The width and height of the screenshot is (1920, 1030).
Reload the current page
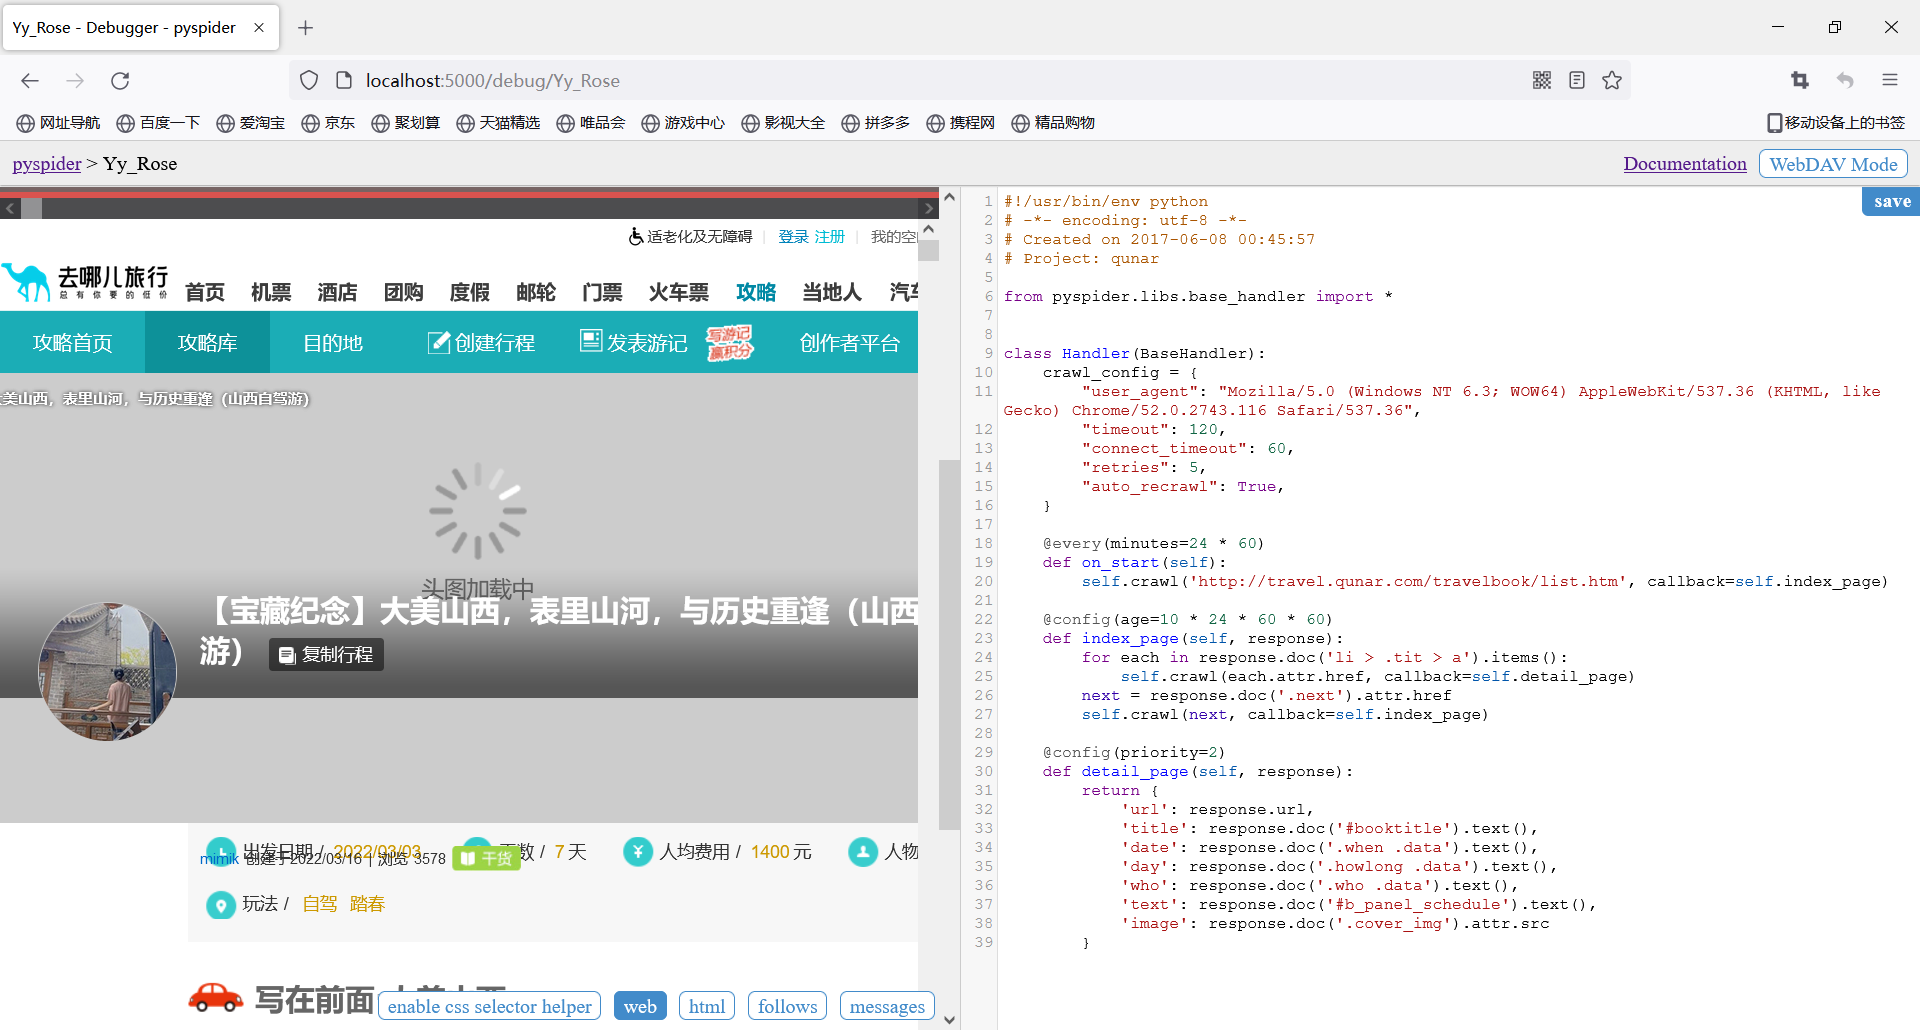[x=120, y=80]
